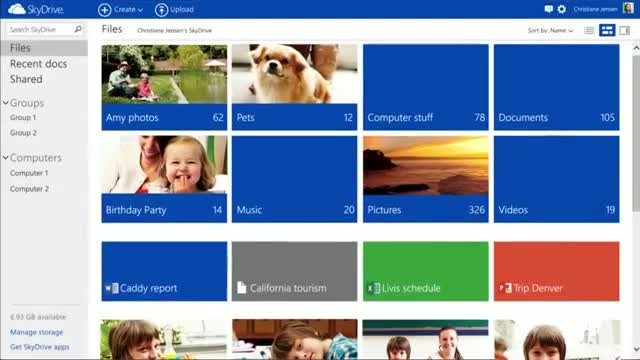Click the Excel icon on Livis schedule
Image resolution: width=640 pixels, height=360 pixels.
click(x=373, y=288)
